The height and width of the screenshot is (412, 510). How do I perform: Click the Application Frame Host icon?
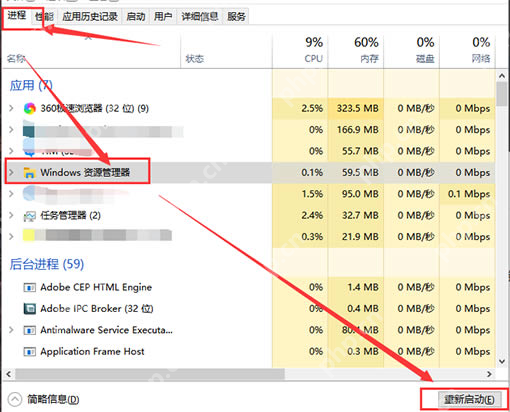coord(29,351)
